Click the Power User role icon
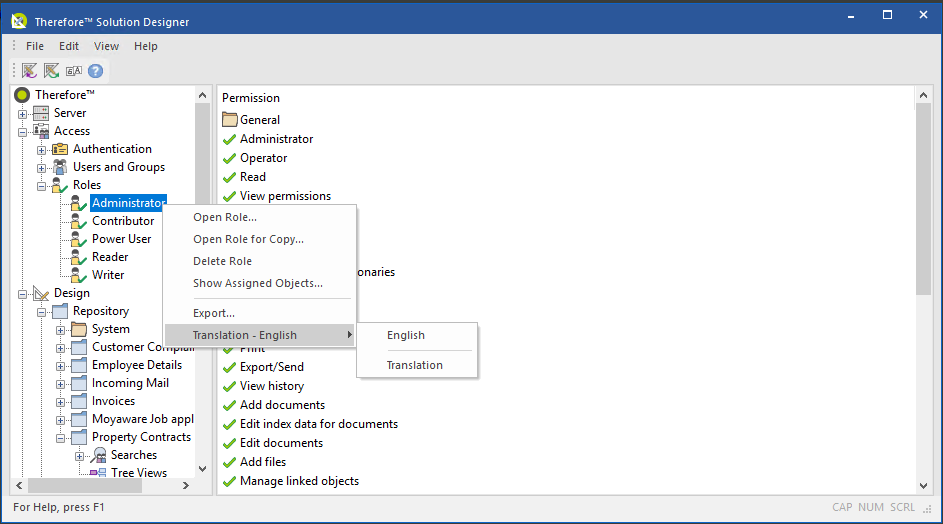The image size is (943, 524). tap(78, 239)
